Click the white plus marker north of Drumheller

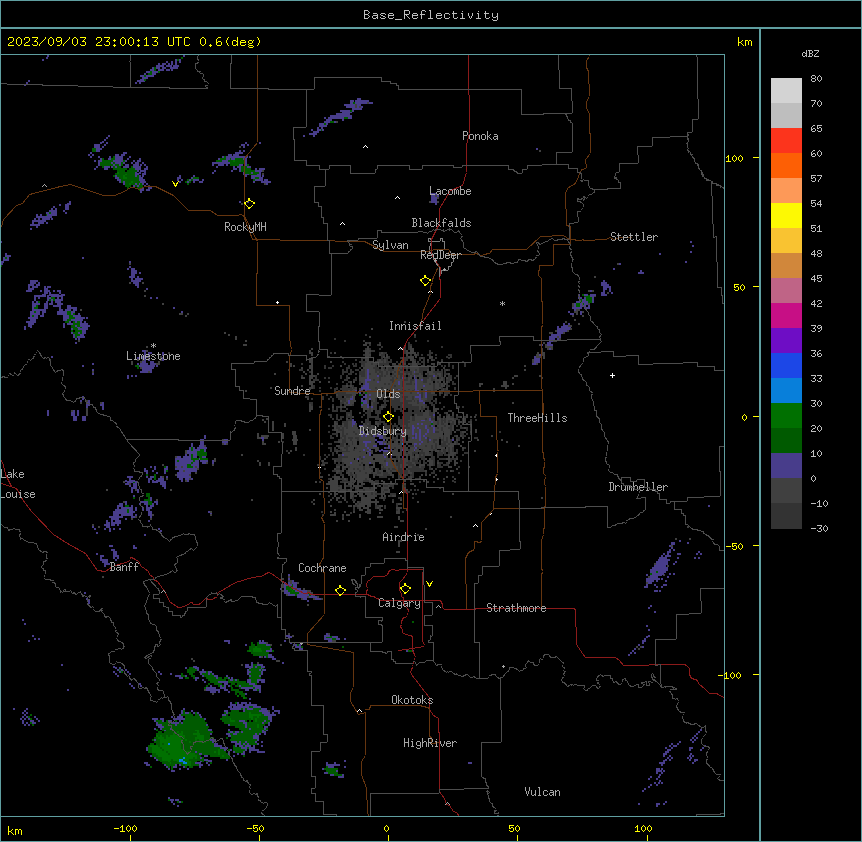(612, 375)
